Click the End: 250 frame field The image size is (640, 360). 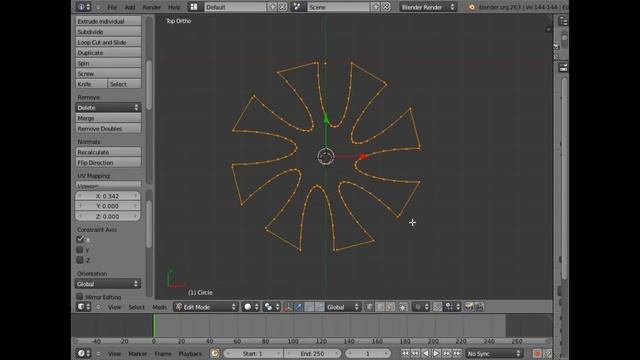click(x=312, y=353)
